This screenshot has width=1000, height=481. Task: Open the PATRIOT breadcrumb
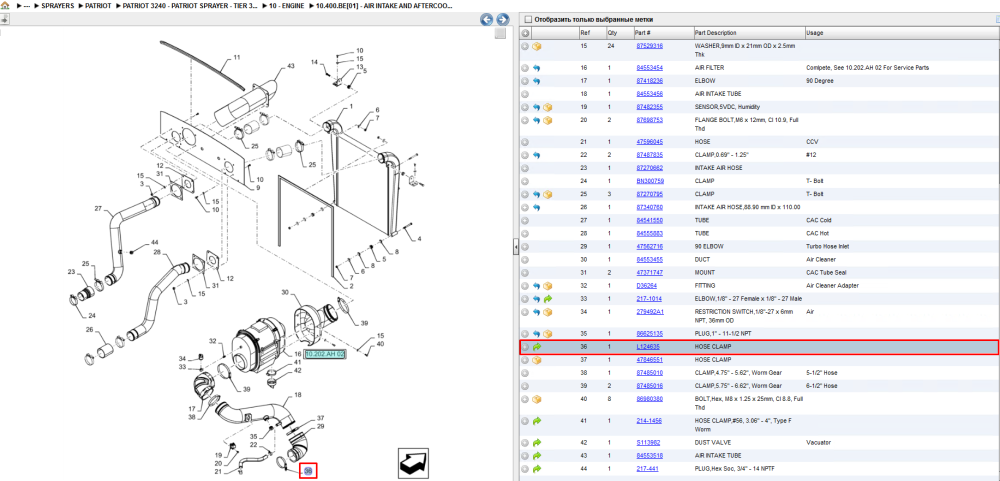pos(98,5)
